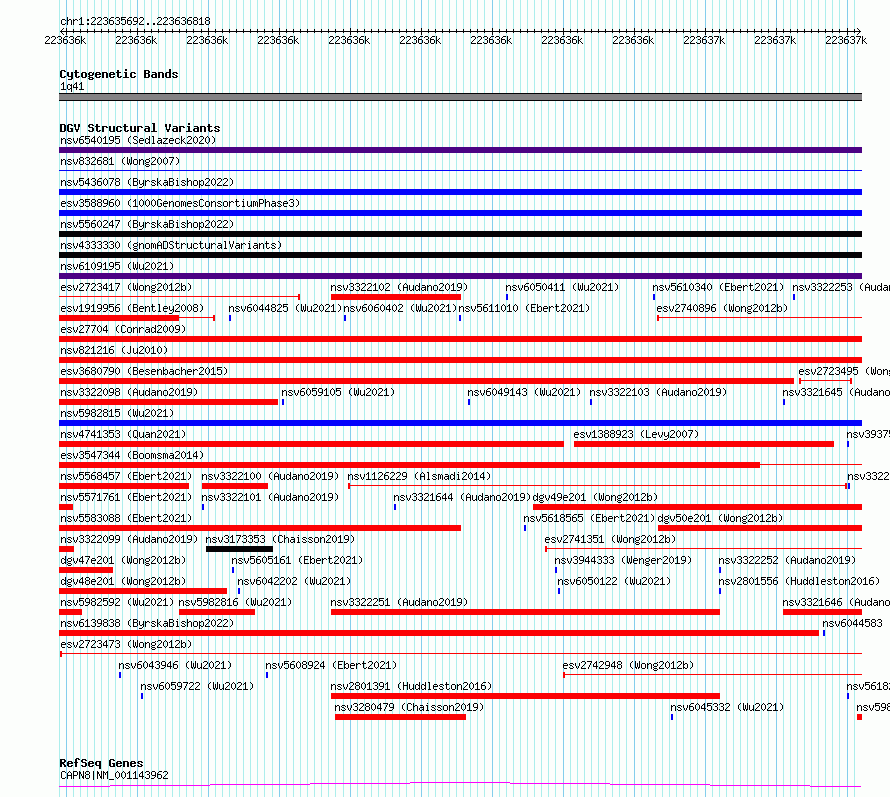This screenshot has height=797, width=890.
Task: Click esv2742948 (Wong2012b) label
Action: point(628,665)
